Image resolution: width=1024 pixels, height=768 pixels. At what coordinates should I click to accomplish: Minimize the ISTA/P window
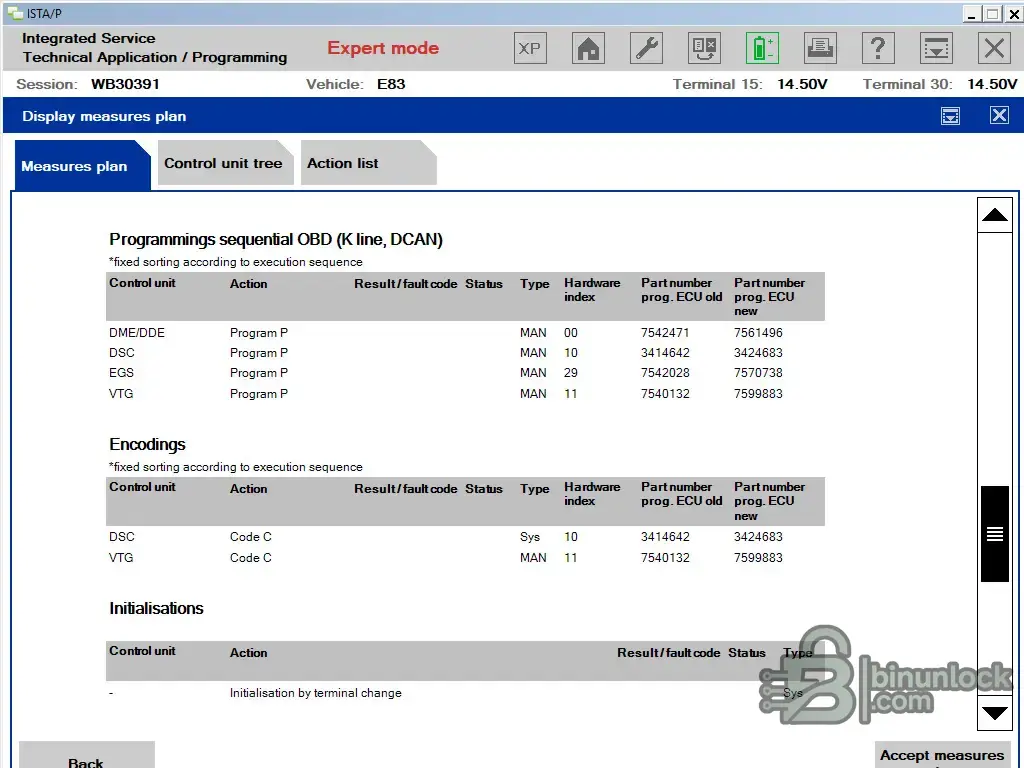coord(971,14)
